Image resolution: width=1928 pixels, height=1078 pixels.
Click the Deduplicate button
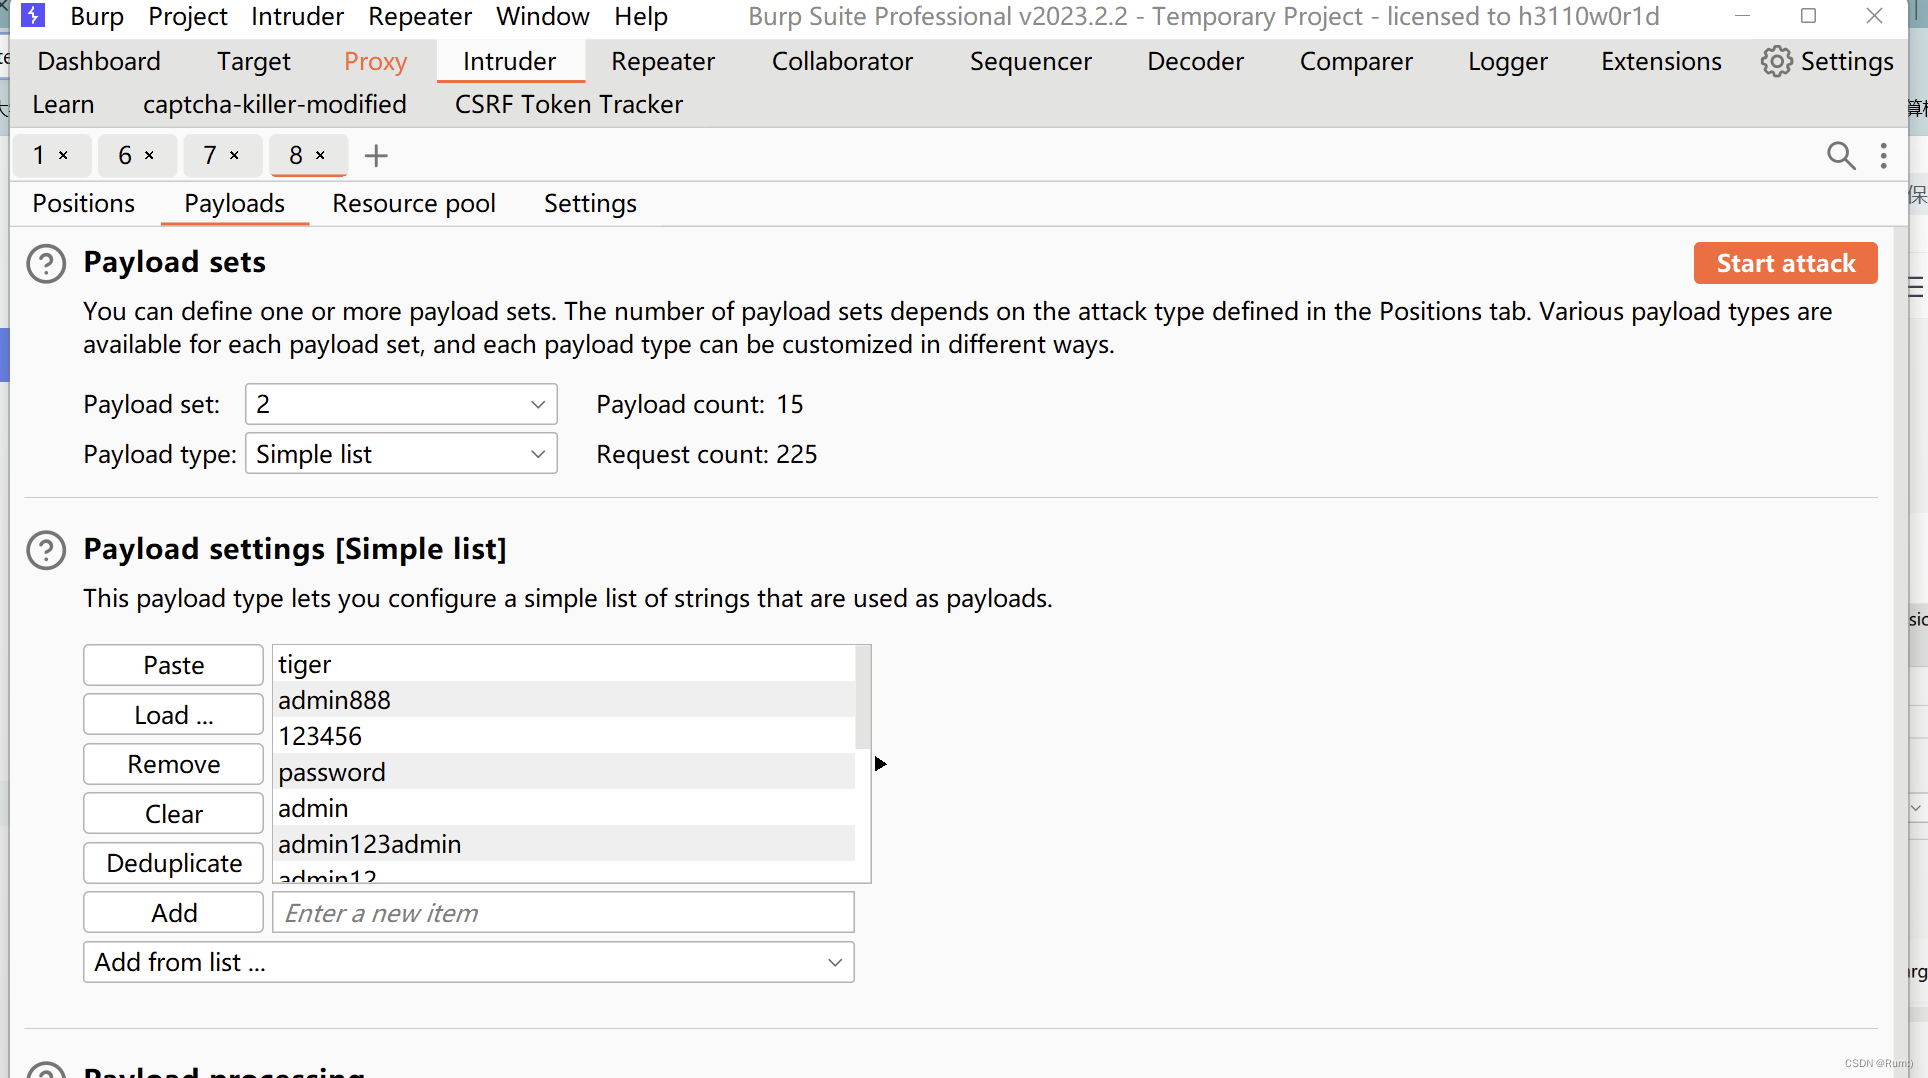(174, 863)
